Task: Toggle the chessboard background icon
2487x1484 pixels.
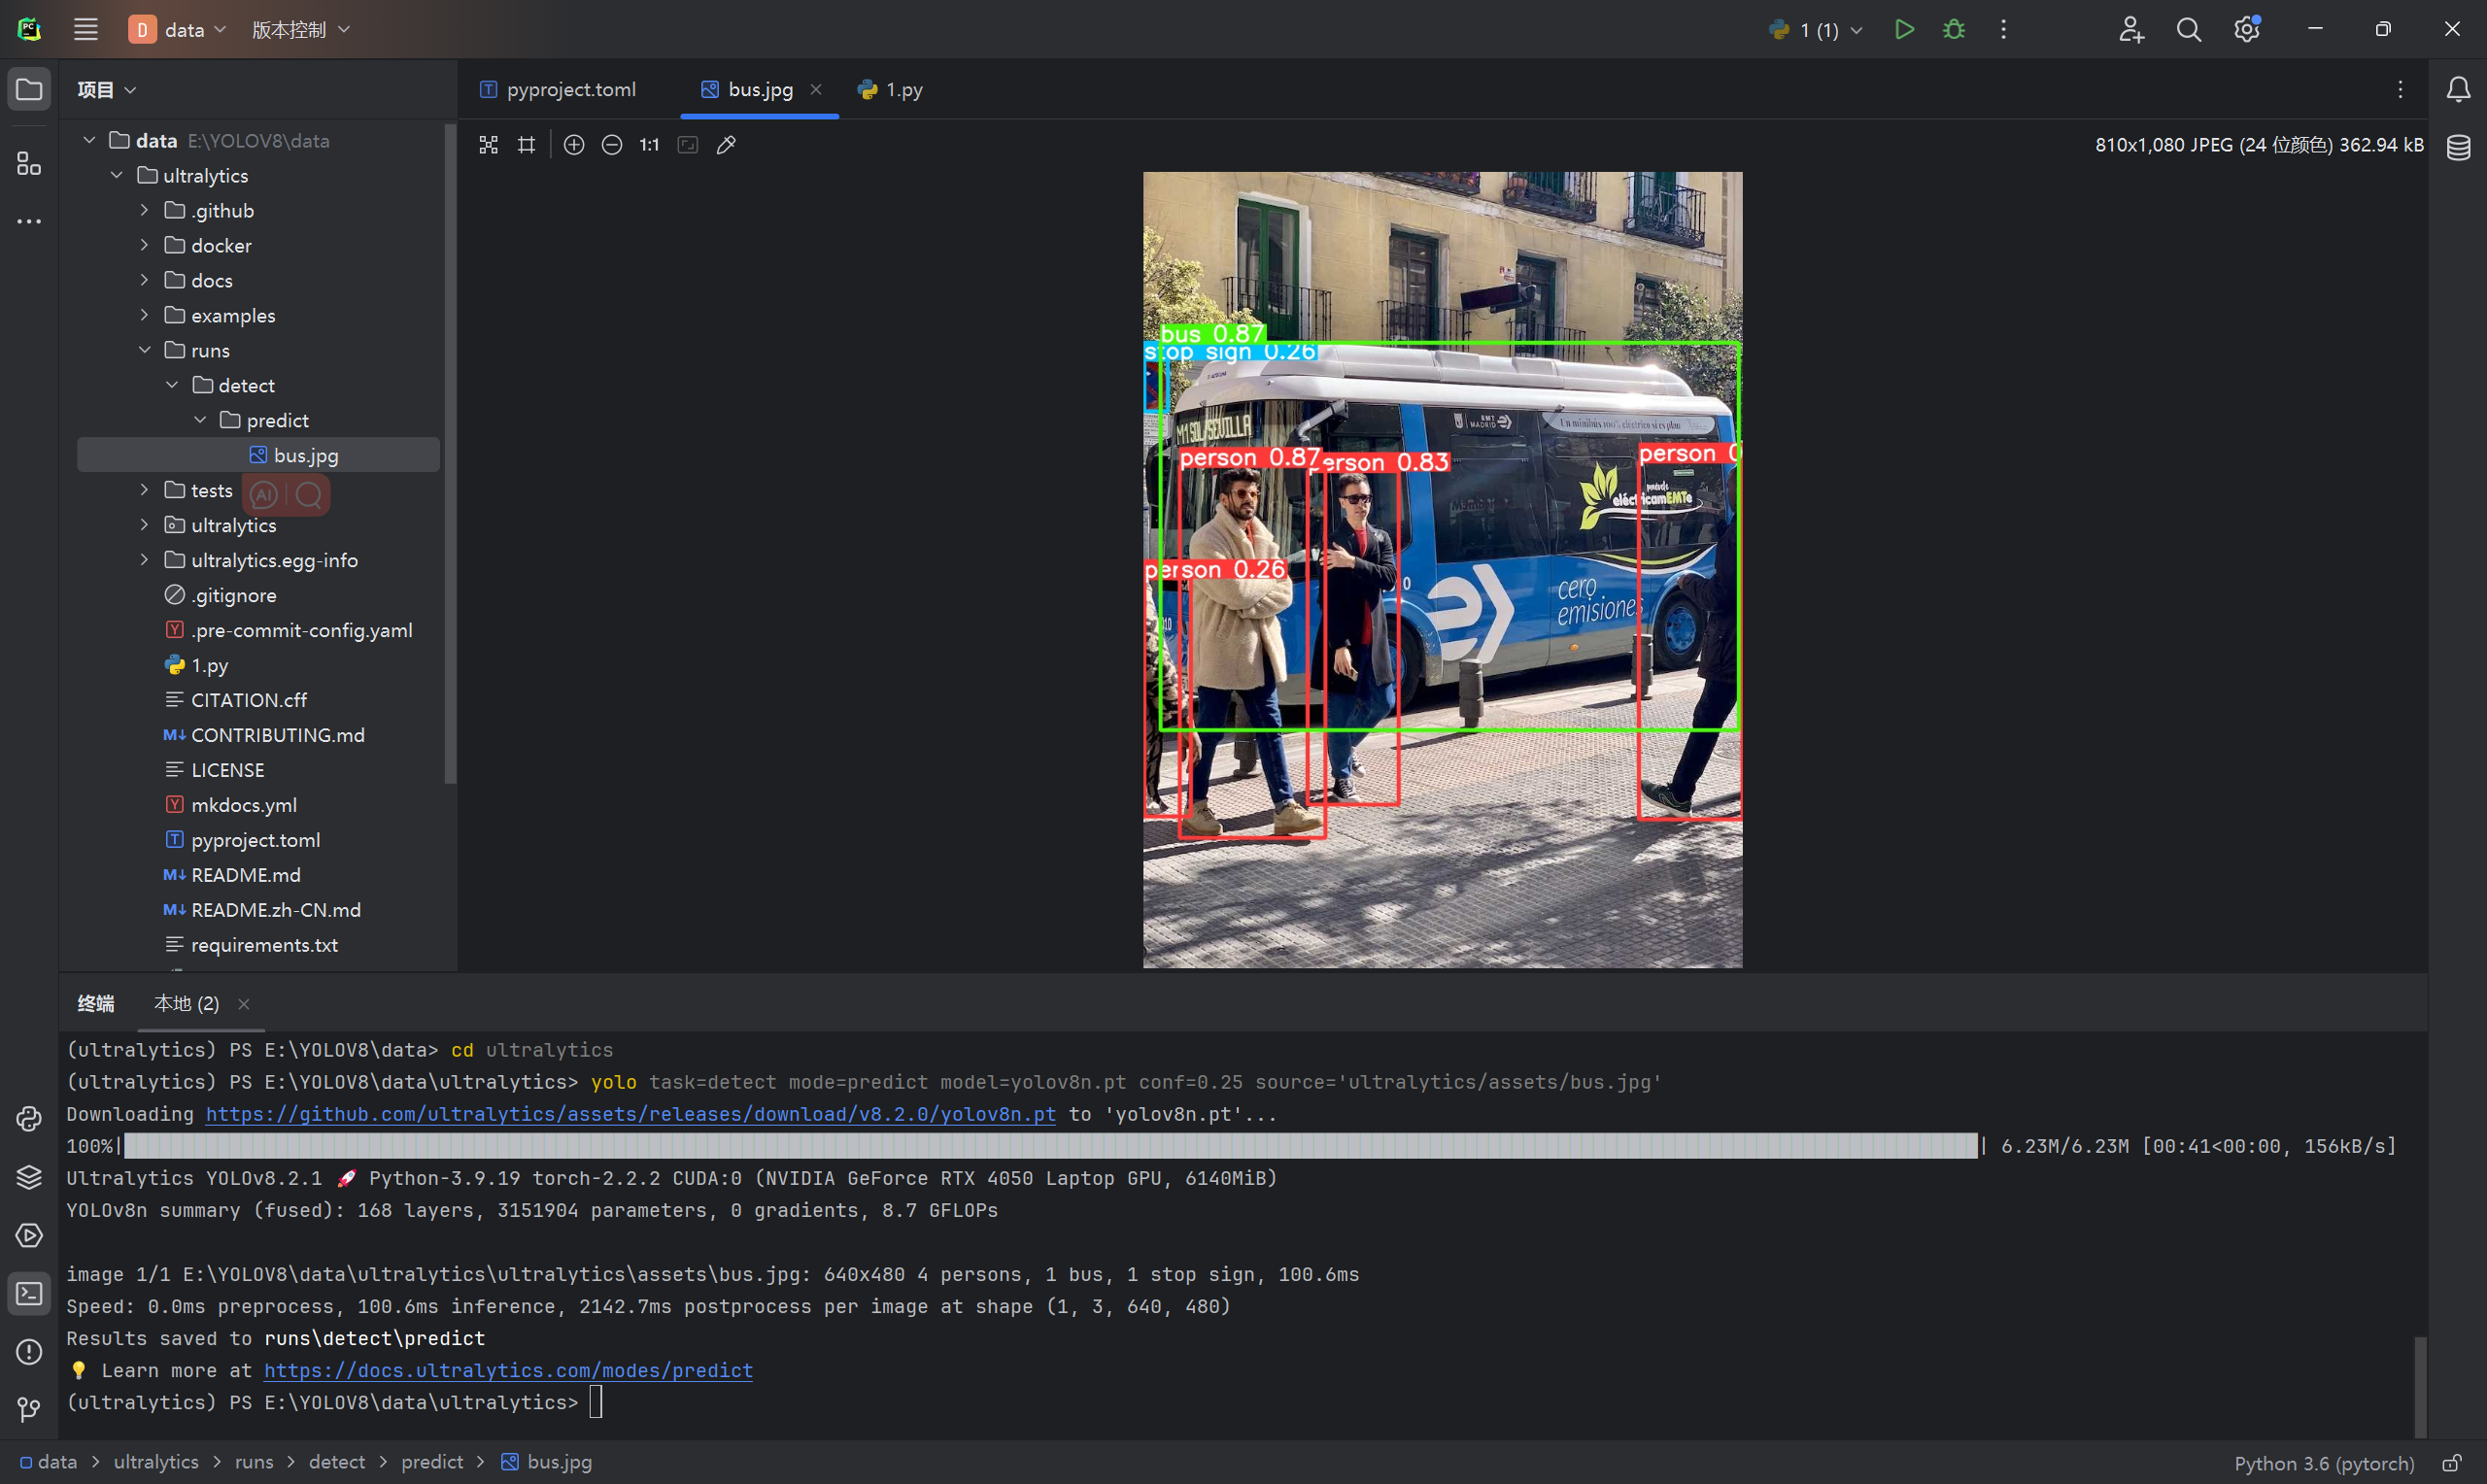Action: (x=489, y=145)
